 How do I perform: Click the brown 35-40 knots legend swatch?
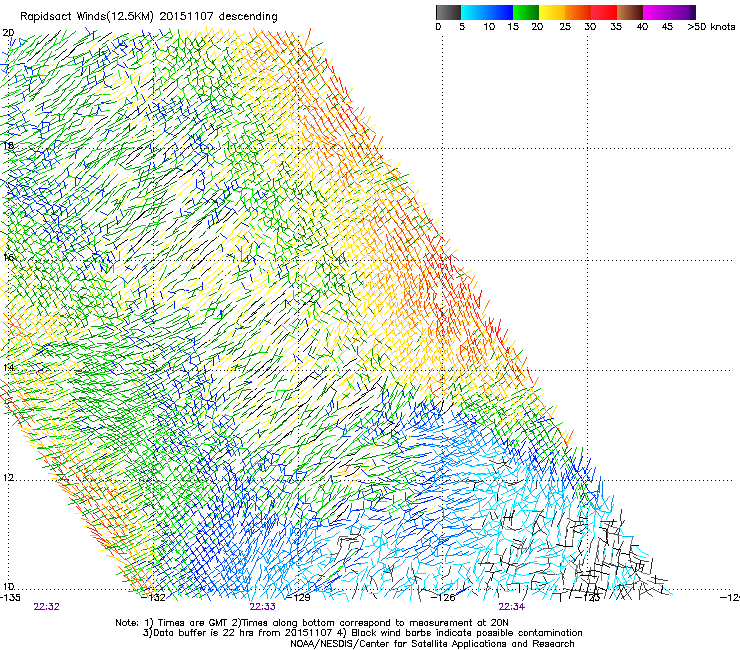pos(630,12)
